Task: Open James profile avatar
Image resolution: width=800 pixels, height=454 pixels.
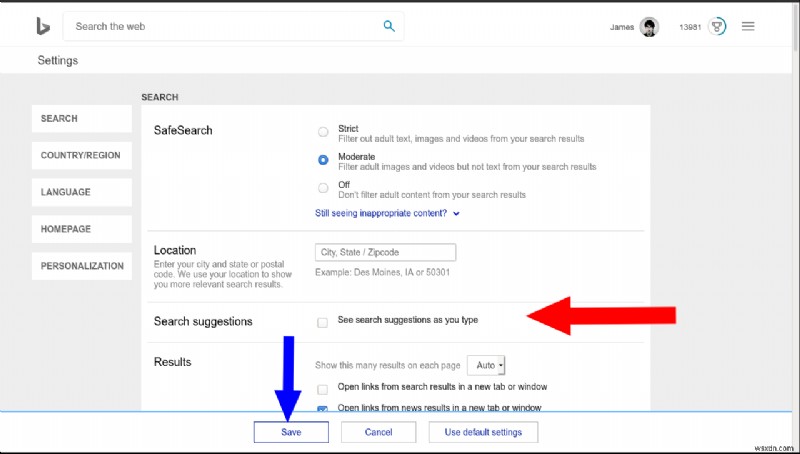Action: [649, 27]
